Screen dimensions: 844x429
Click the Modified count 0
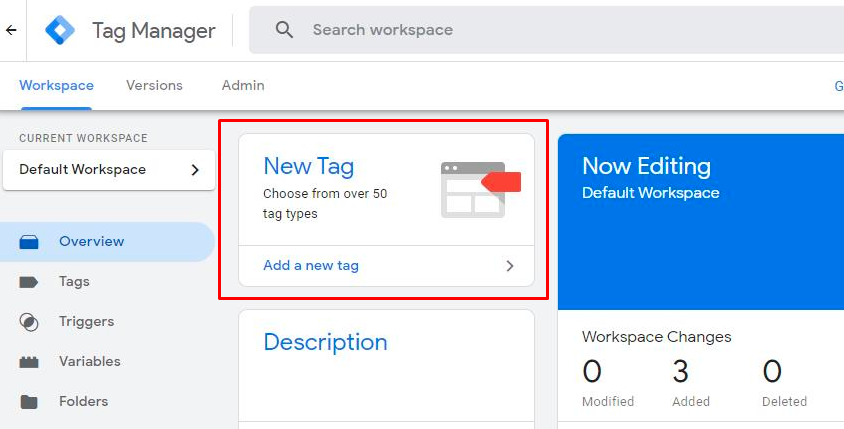pyautogui.click(x=592, y=371)
